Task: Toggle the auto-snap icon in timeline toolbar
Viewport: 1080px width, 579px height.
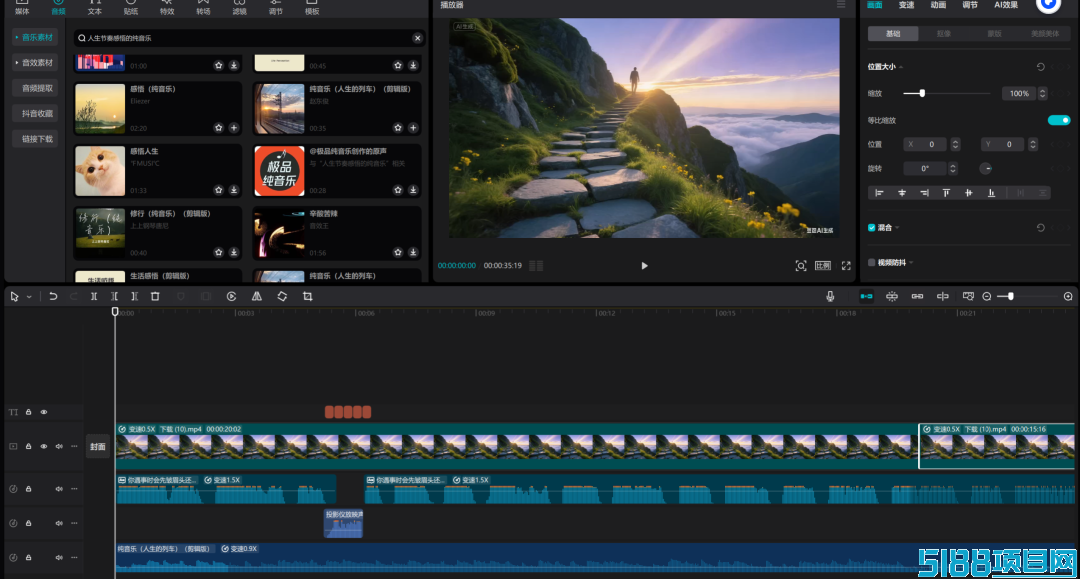Action: (x=891, y=296)
